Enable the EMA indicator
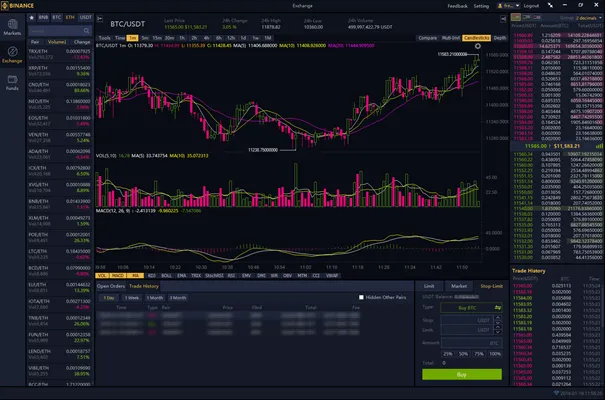The image size is (605, 400). 182,276
